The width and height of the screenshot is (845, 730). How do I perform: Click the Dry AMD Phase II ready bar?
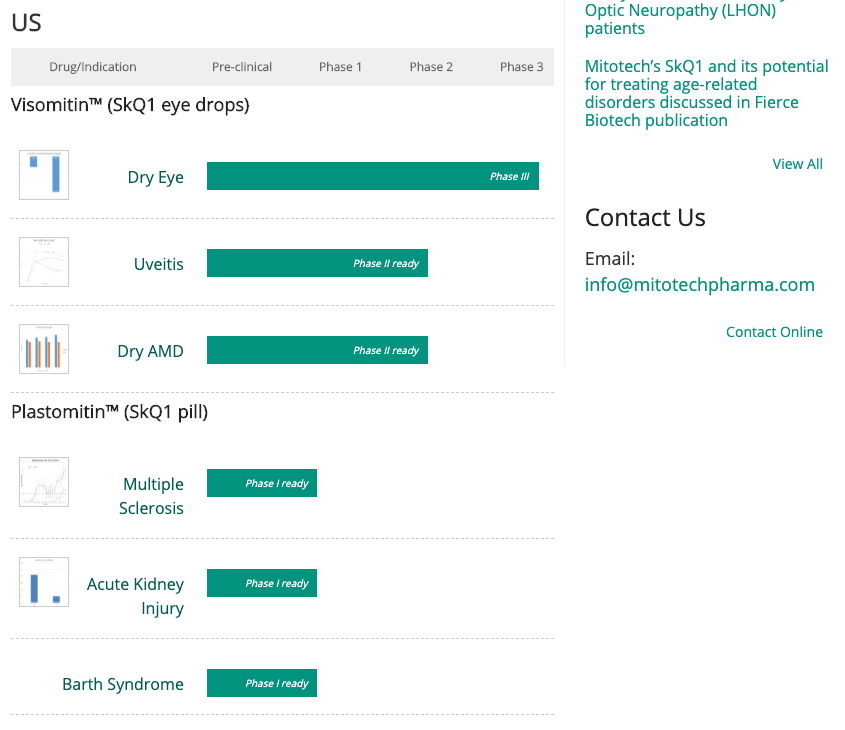(x=317, y=350)
